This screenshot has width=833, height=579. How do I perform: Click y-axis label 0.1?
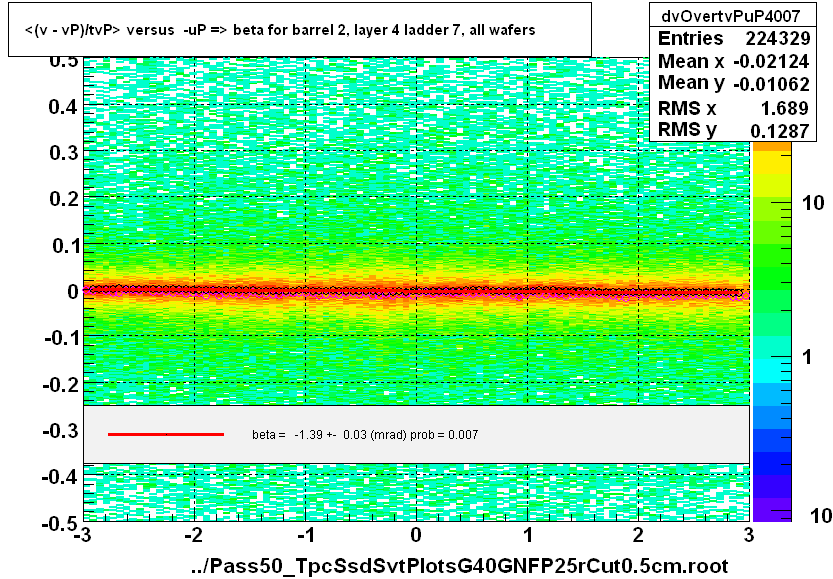(65, 245)
